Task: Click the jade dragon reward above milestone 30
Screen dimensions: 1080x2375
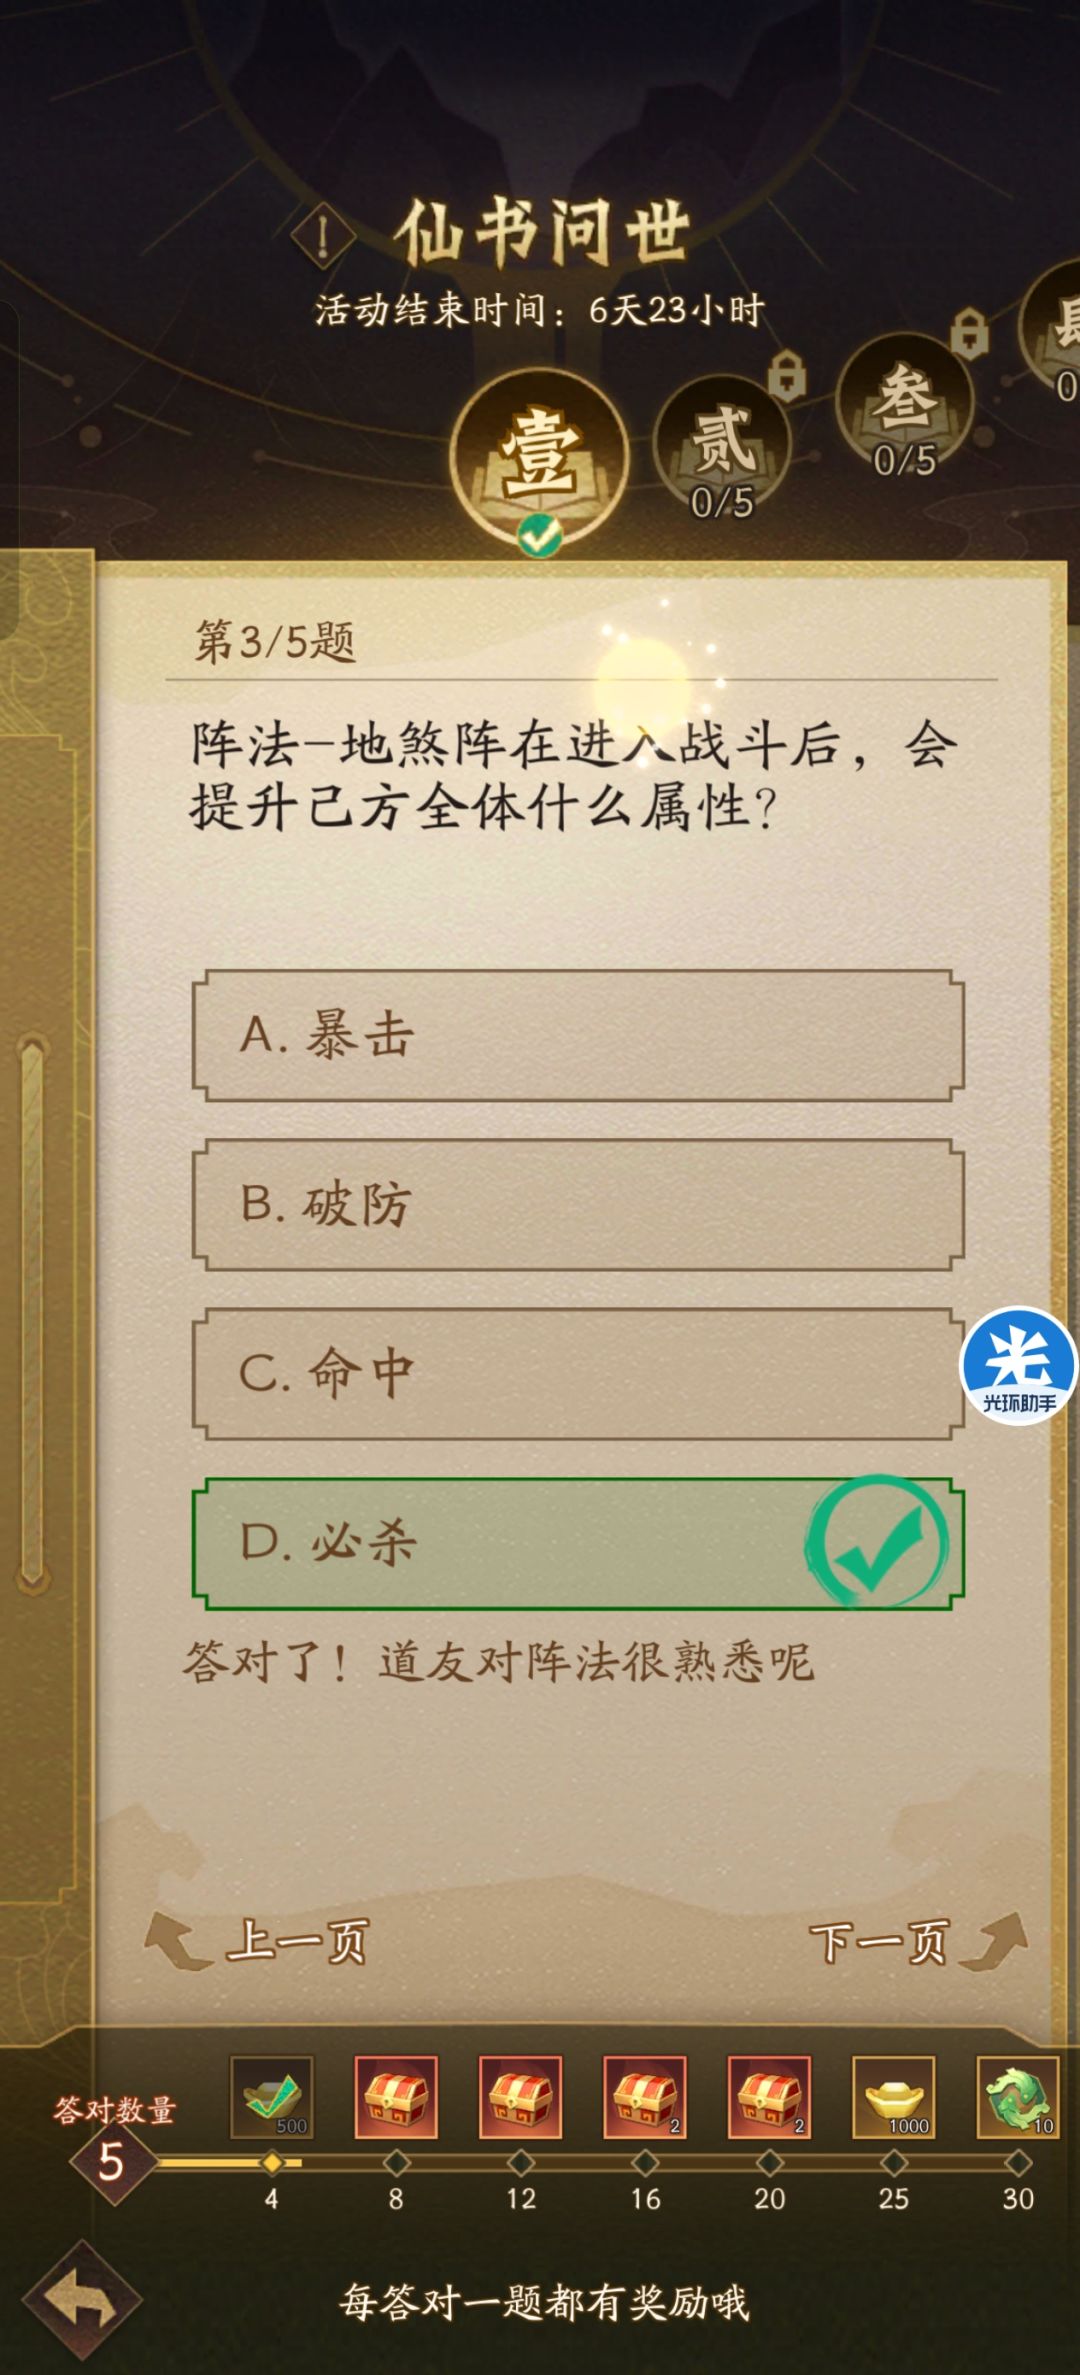Action: pyautogui.click(x=1017, y=2098)
